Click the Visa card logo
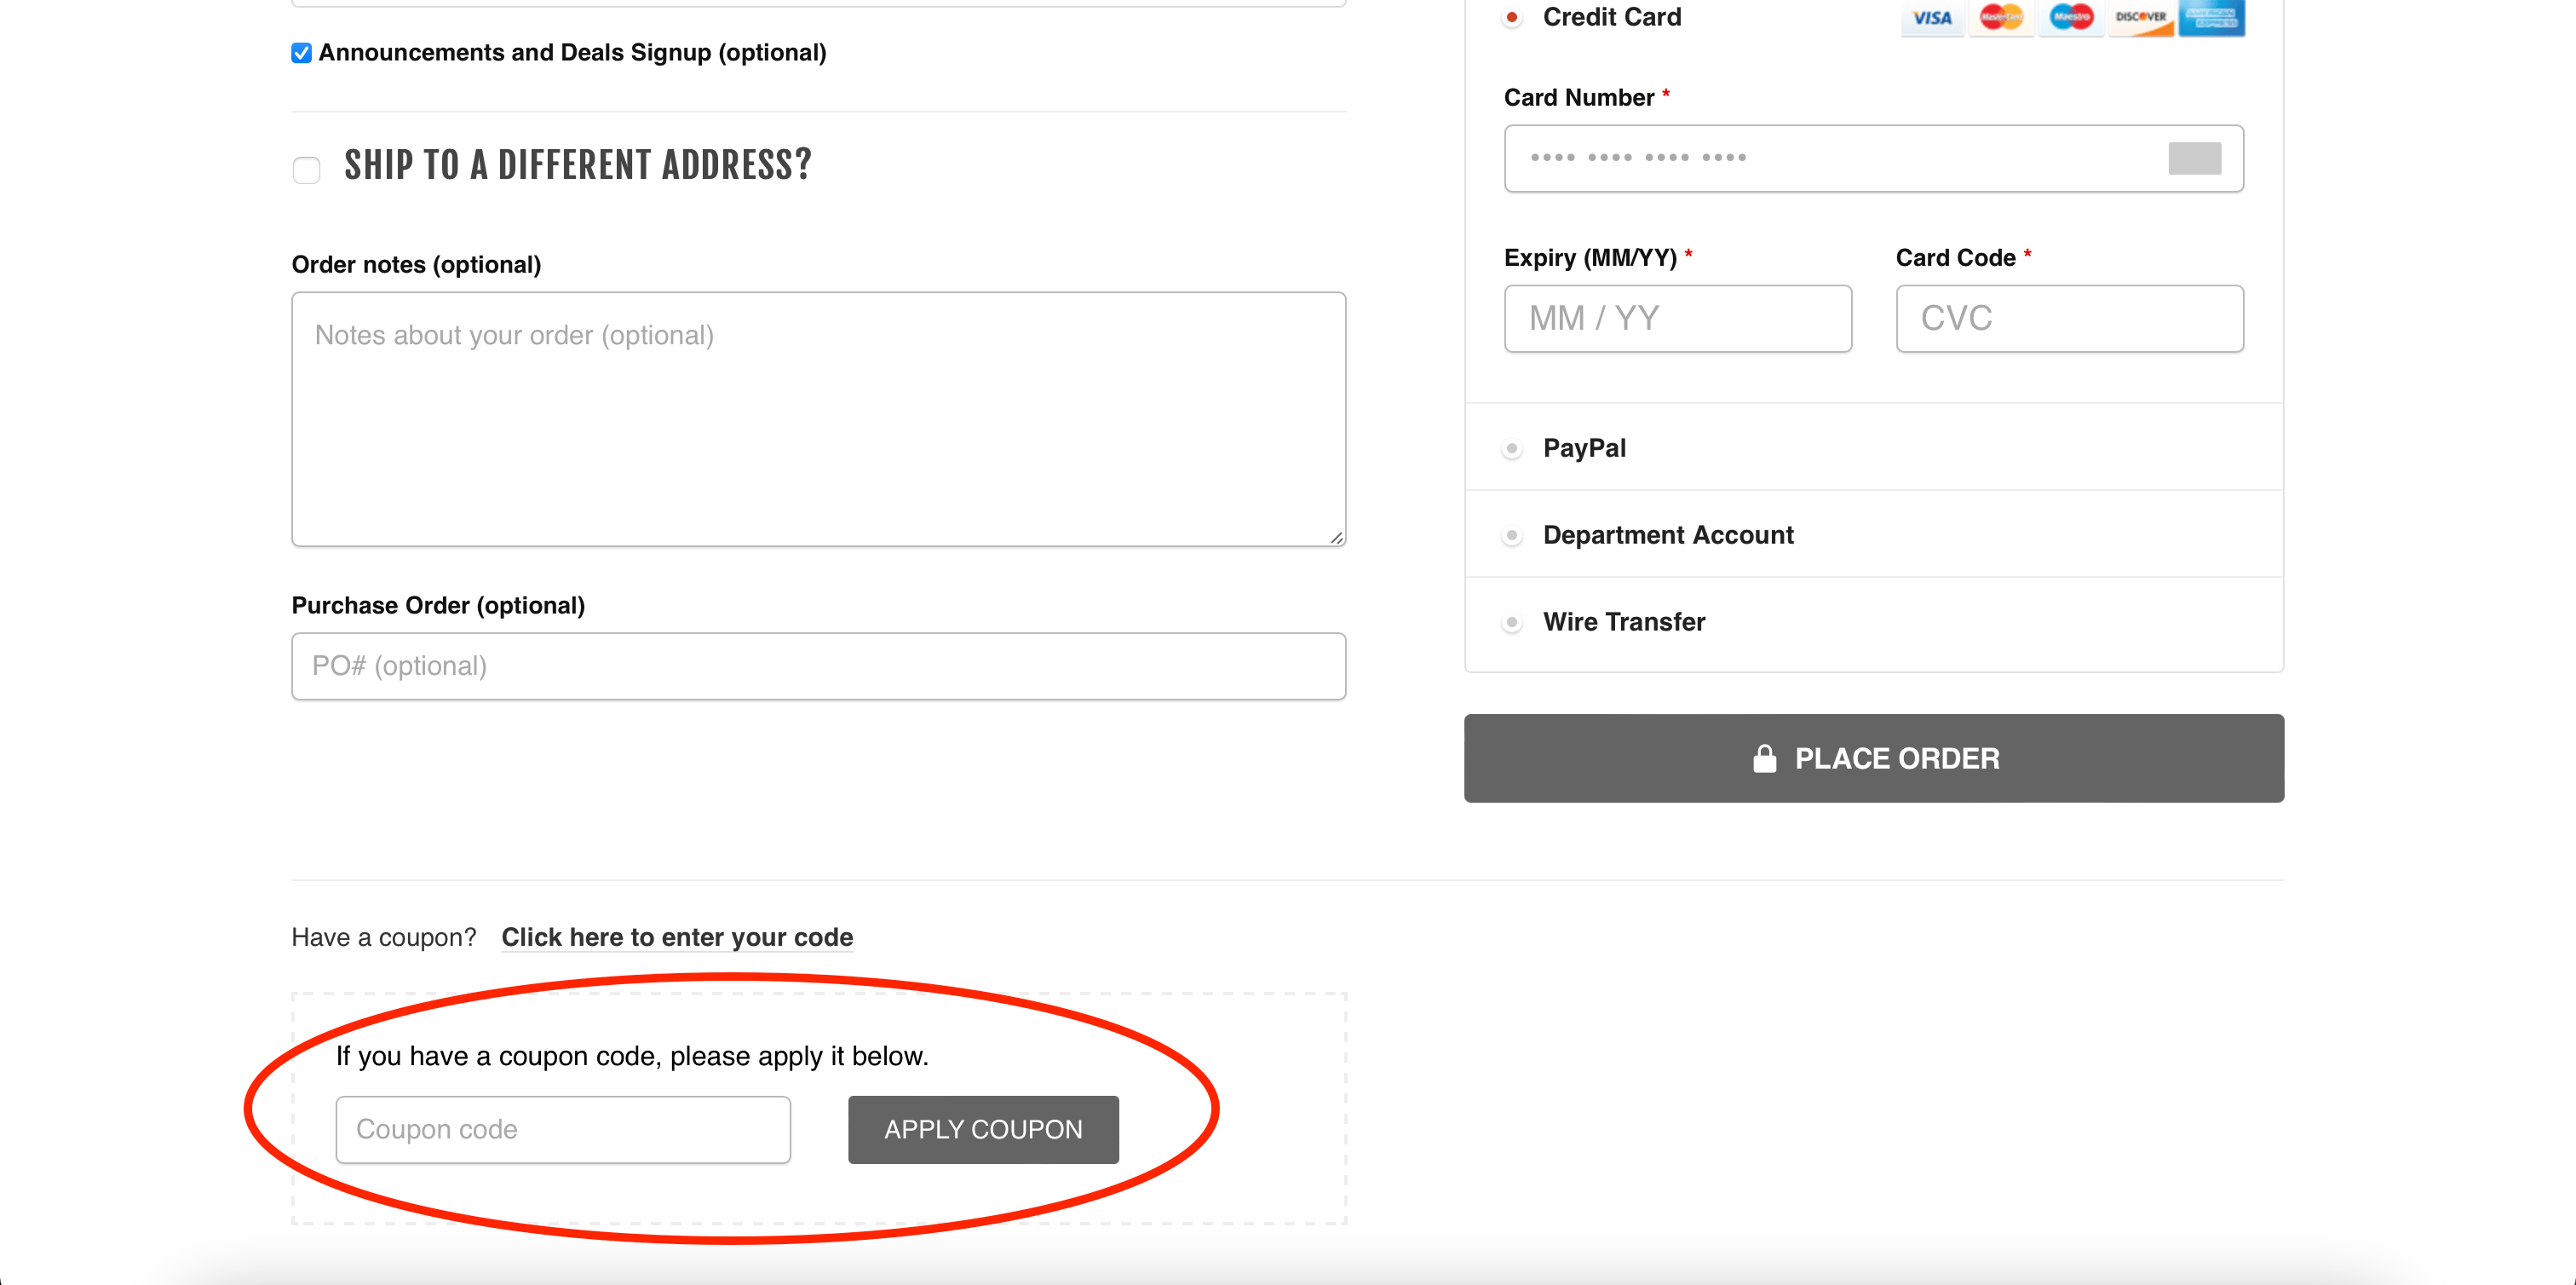Viewport: 2576px width, 1285px height. click(x=1931, y=17)
